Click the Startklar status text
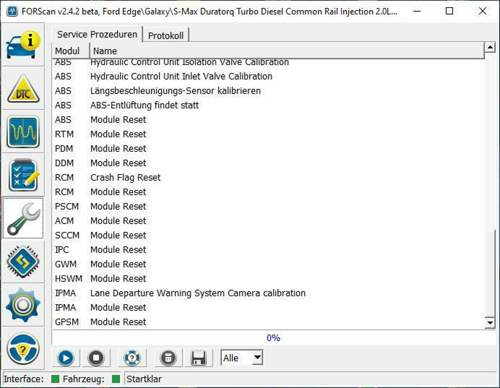The width and height of the screenshot is (500, 388). pyautogui.click(x=144, y=379)
